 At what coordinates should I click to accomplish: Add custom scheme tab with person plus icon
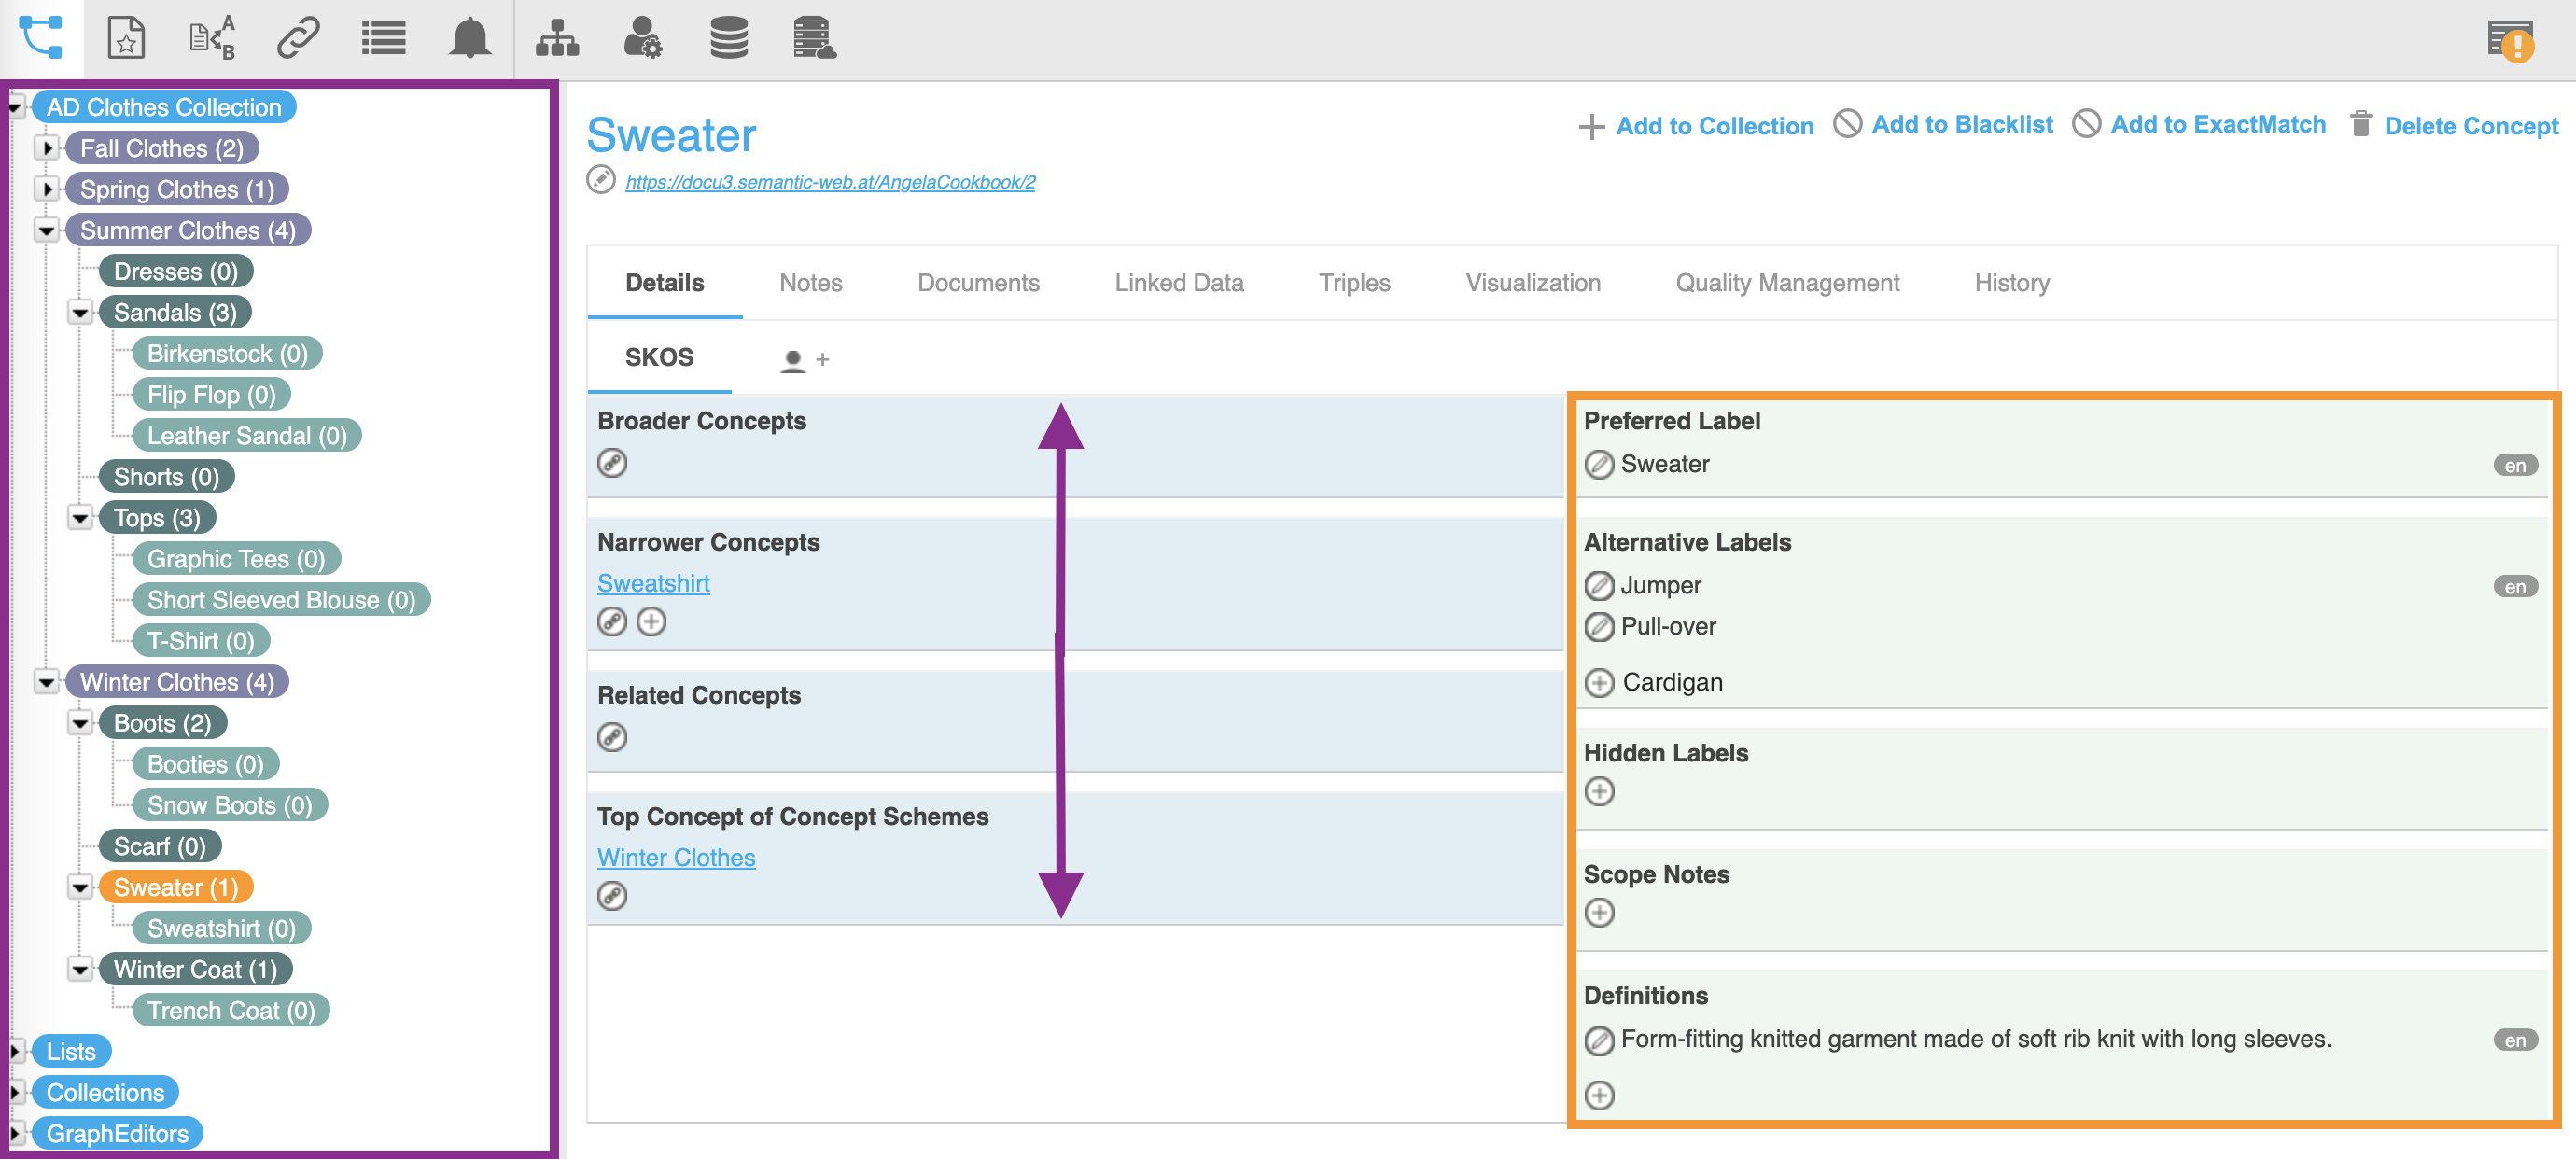pos(805,360)
